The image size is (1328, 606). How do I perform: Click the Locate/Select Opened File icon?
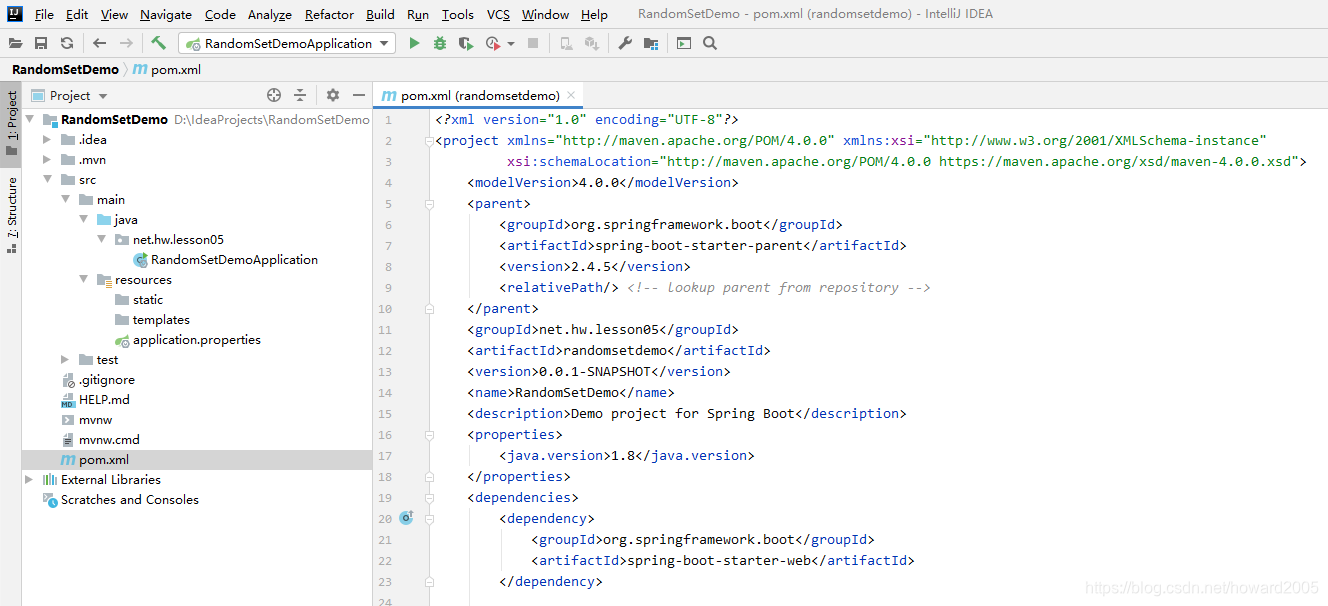(x=274, y=95)
